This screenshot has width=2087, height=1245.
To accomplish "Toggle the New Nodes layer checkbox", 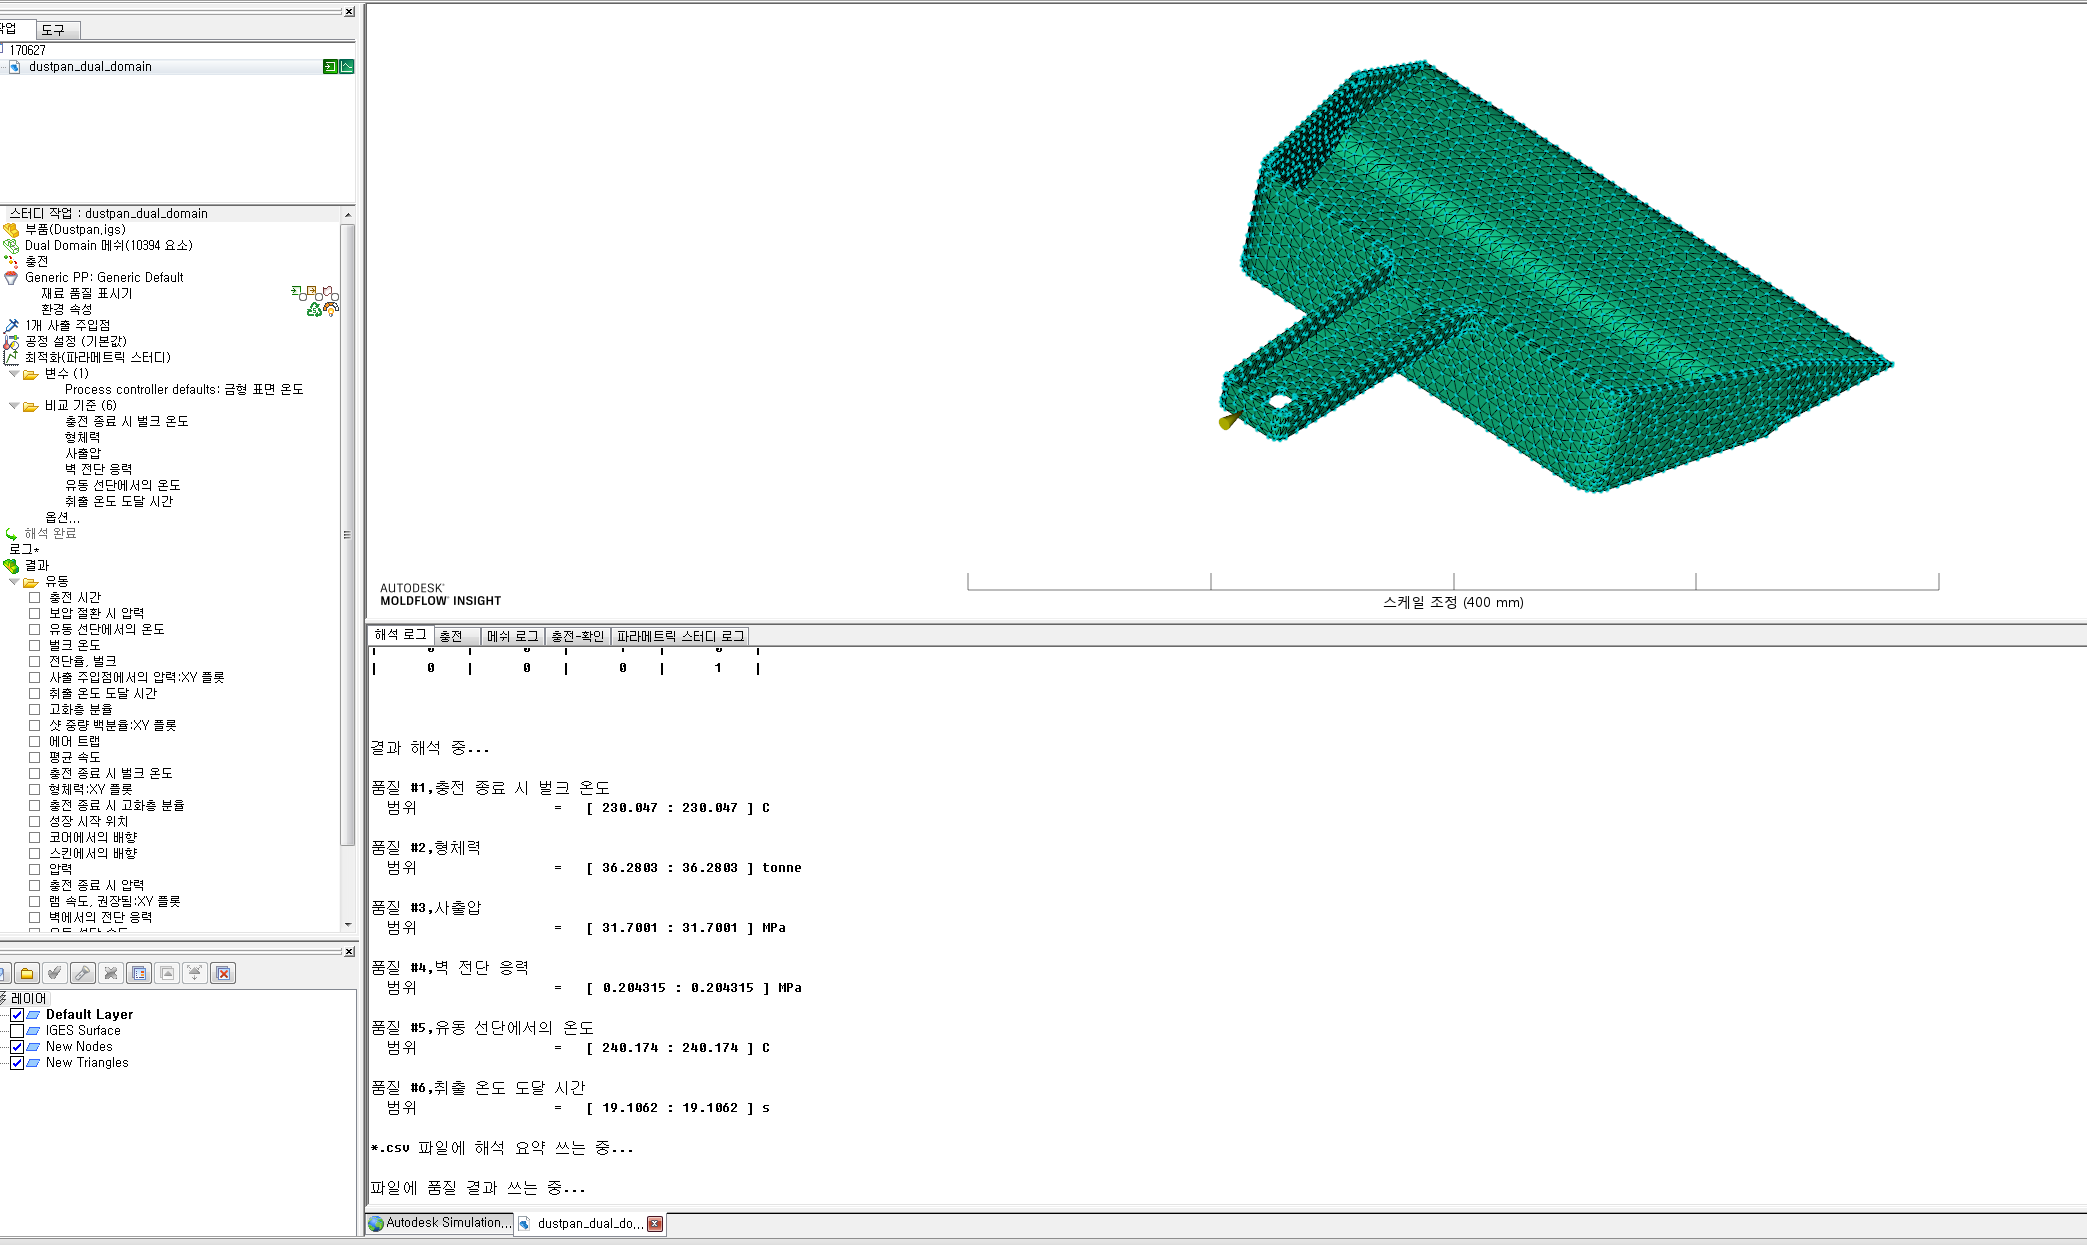I will pos(17,1047).
